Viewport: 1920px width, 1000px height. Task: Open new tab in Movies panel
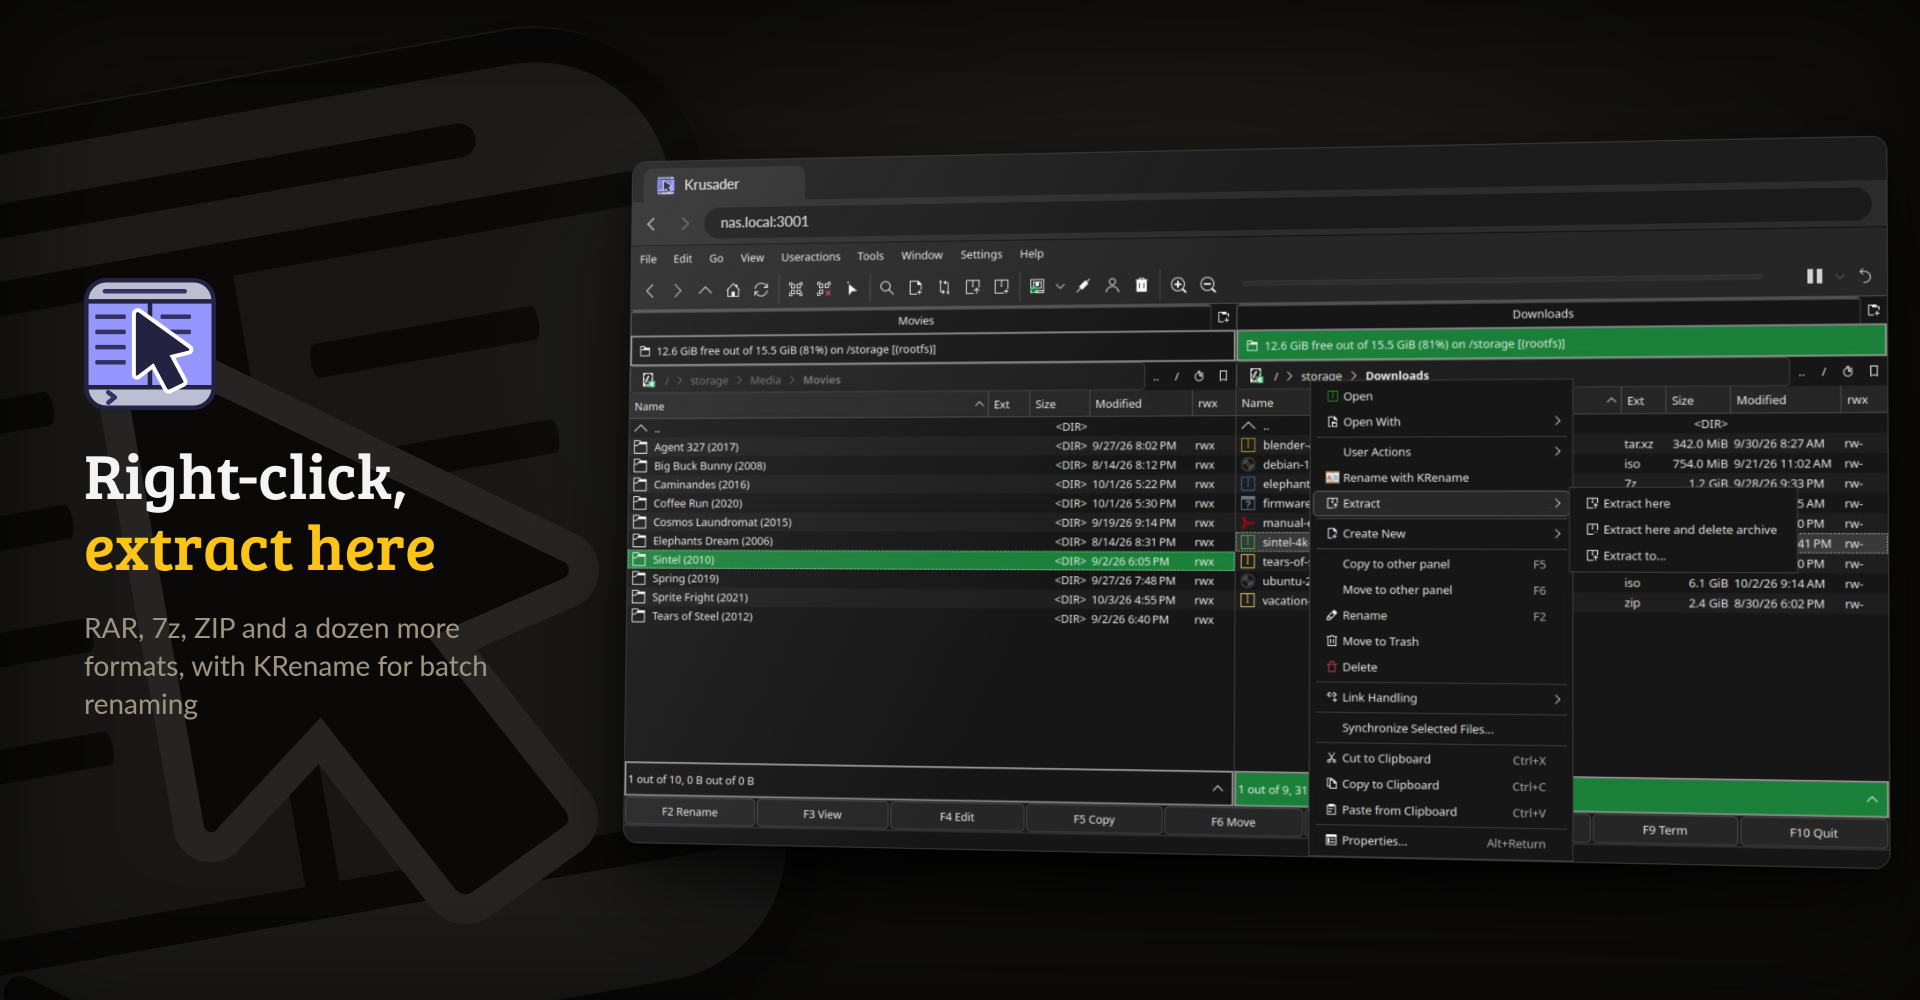point(1223,317)
